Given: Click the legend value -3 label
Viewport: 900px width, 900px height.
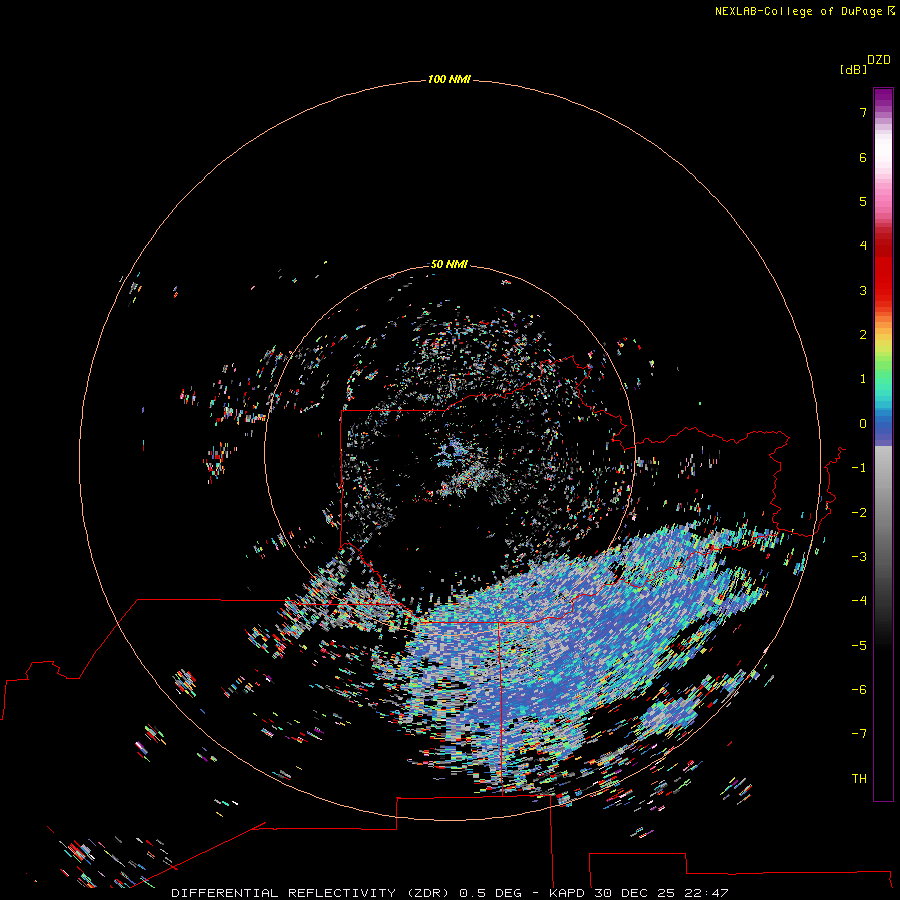Looking at the screenshot, I should 859,557.
